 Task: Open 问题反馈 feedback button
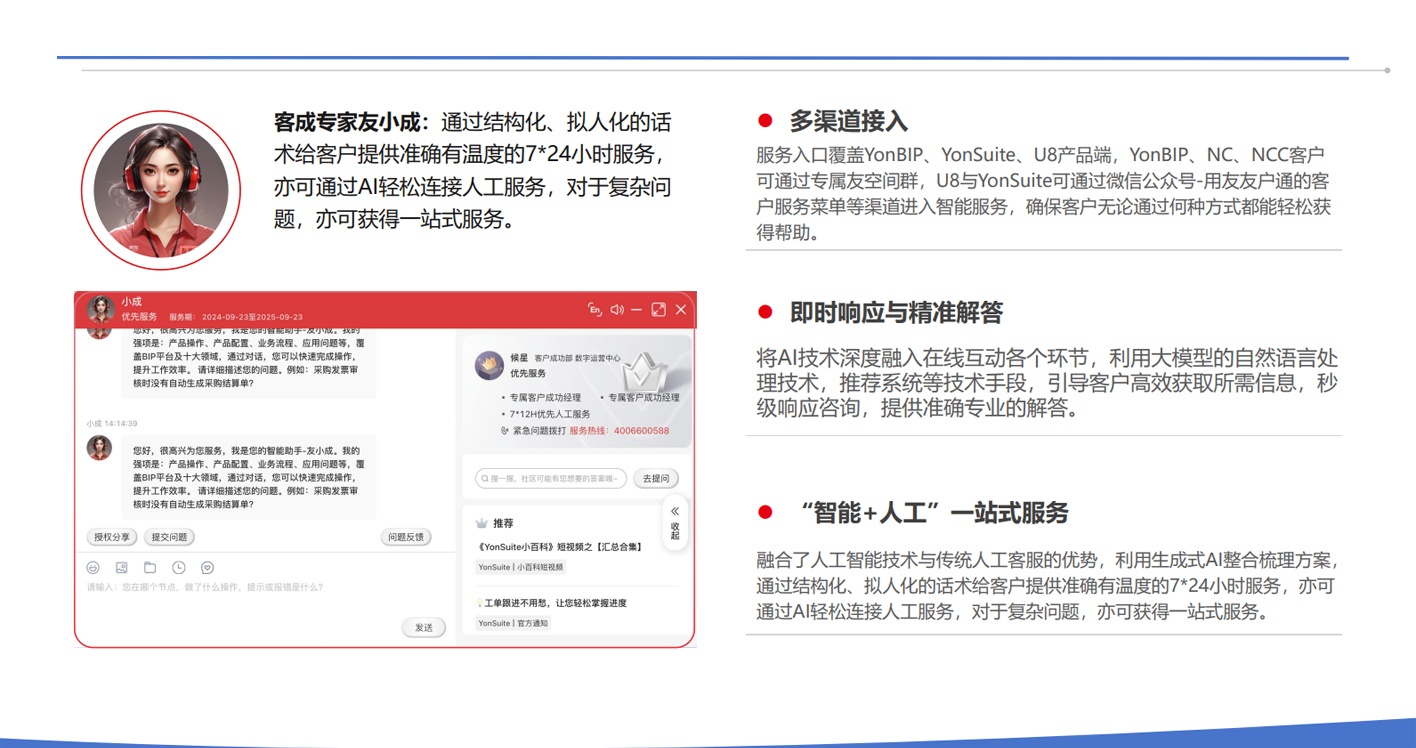coord(406,537)
